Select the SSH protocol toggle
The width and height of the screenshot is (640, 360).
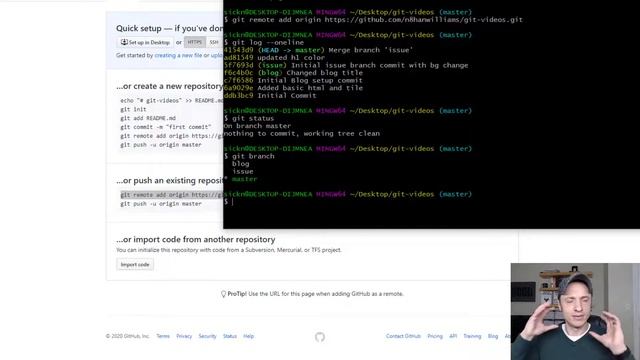(214, 42)
